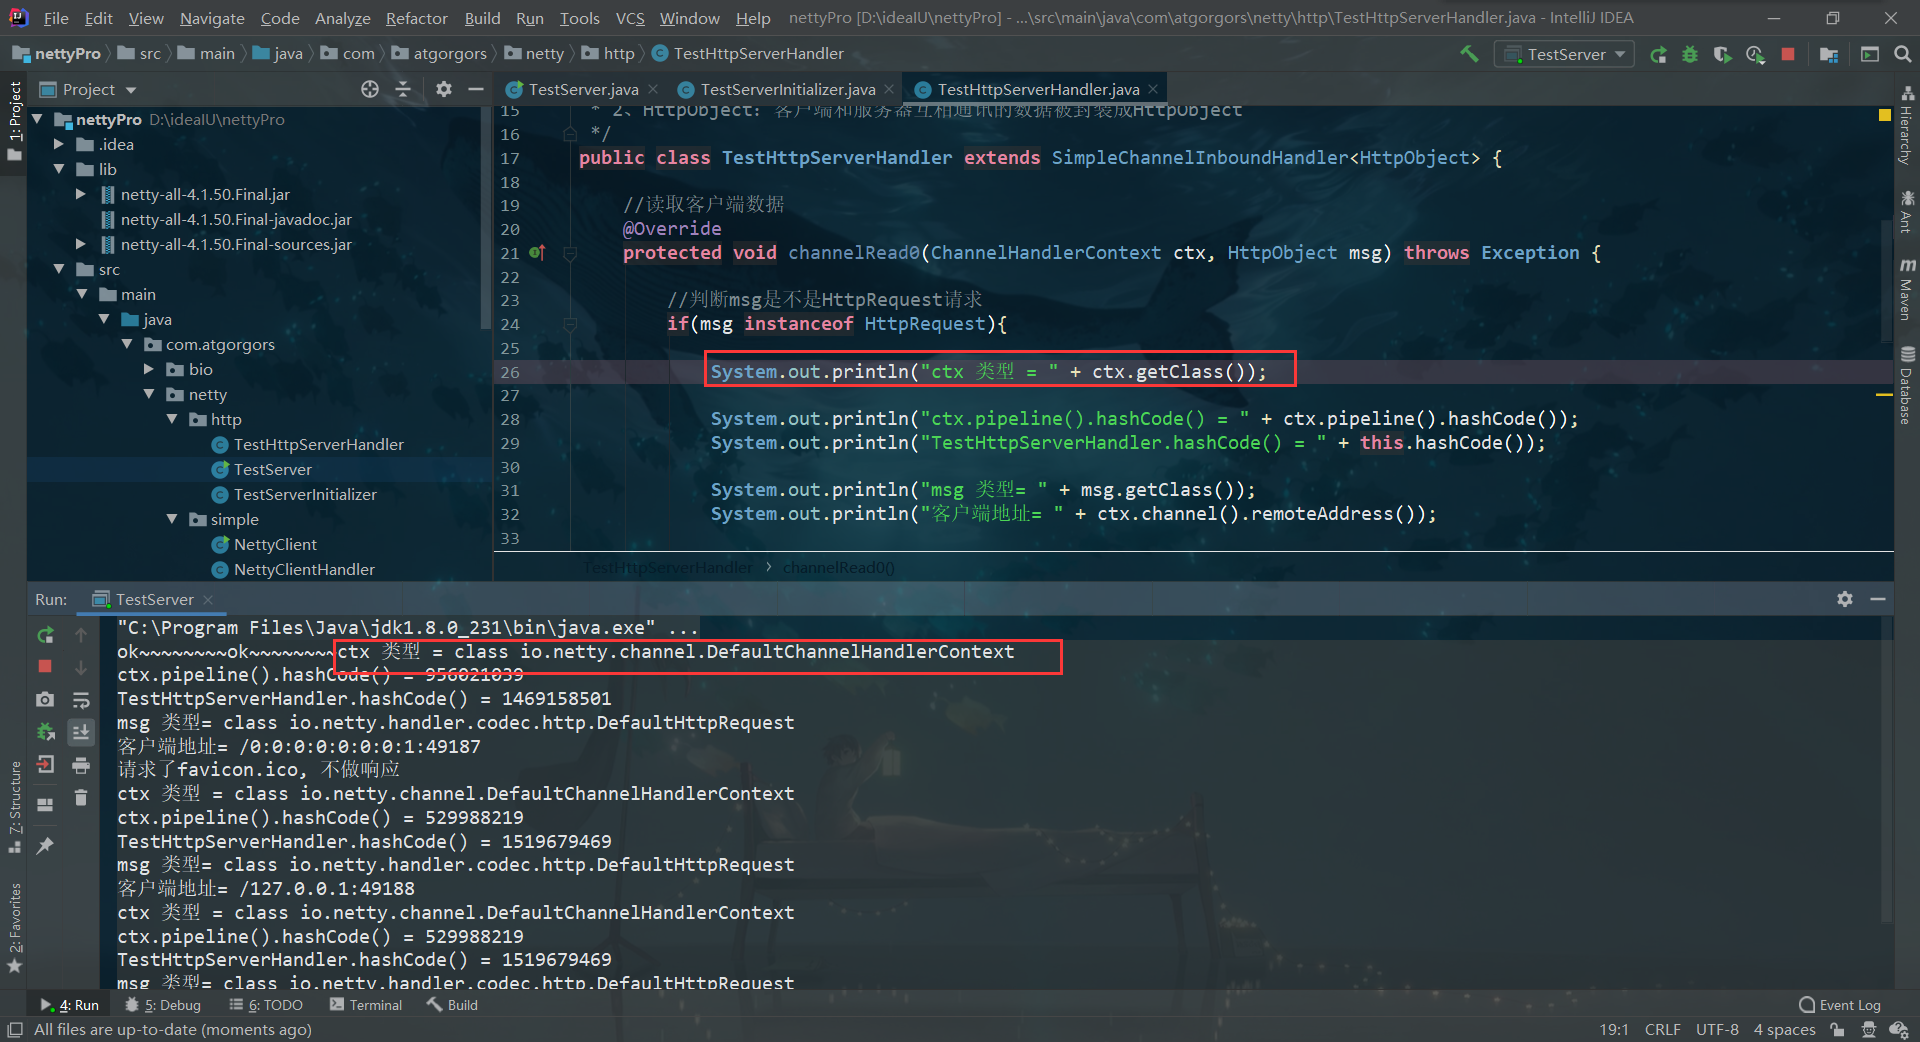Open the VCS menu

(x=630, y=18)
